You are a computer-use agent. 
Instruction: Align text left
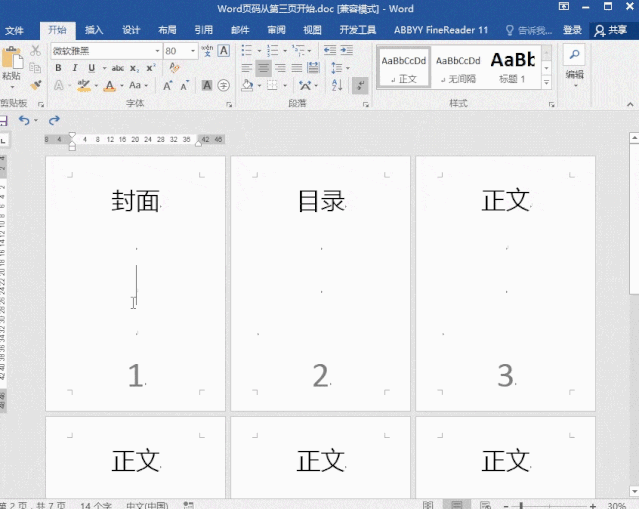tap(247, 68)
